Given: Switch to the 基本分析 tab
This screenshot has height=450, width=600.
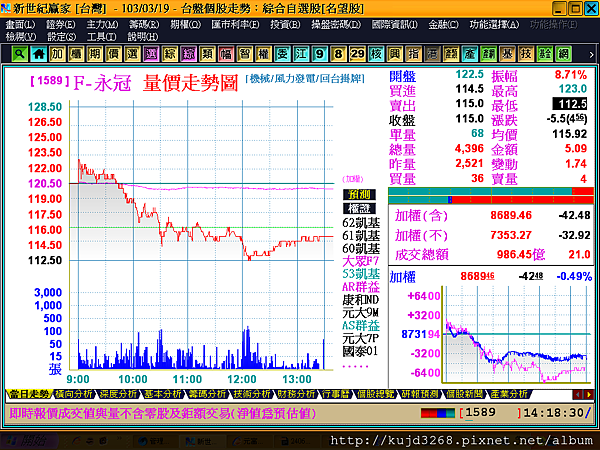Looking at the screenshot, I should pos(163,394).
